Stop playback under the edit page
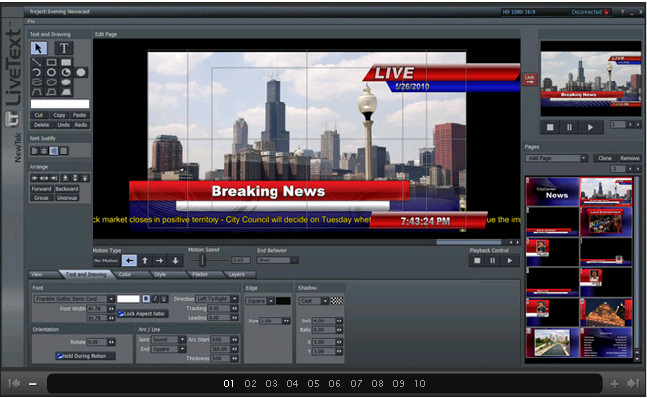Image resolution: width=647 pixels, height=398 pixels. coord(477,261)
